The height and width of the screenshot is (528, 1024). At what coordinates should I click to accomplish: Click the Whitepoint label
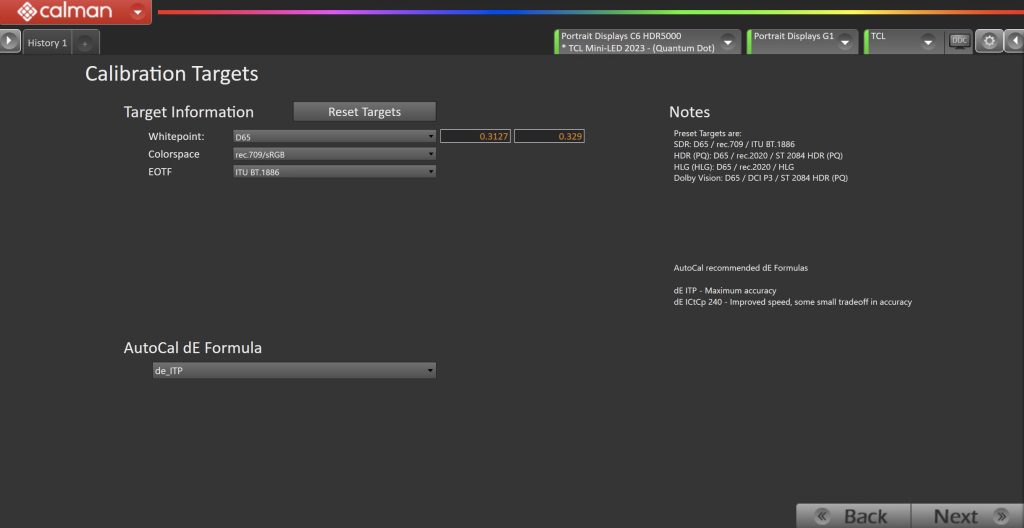[176, 137]
